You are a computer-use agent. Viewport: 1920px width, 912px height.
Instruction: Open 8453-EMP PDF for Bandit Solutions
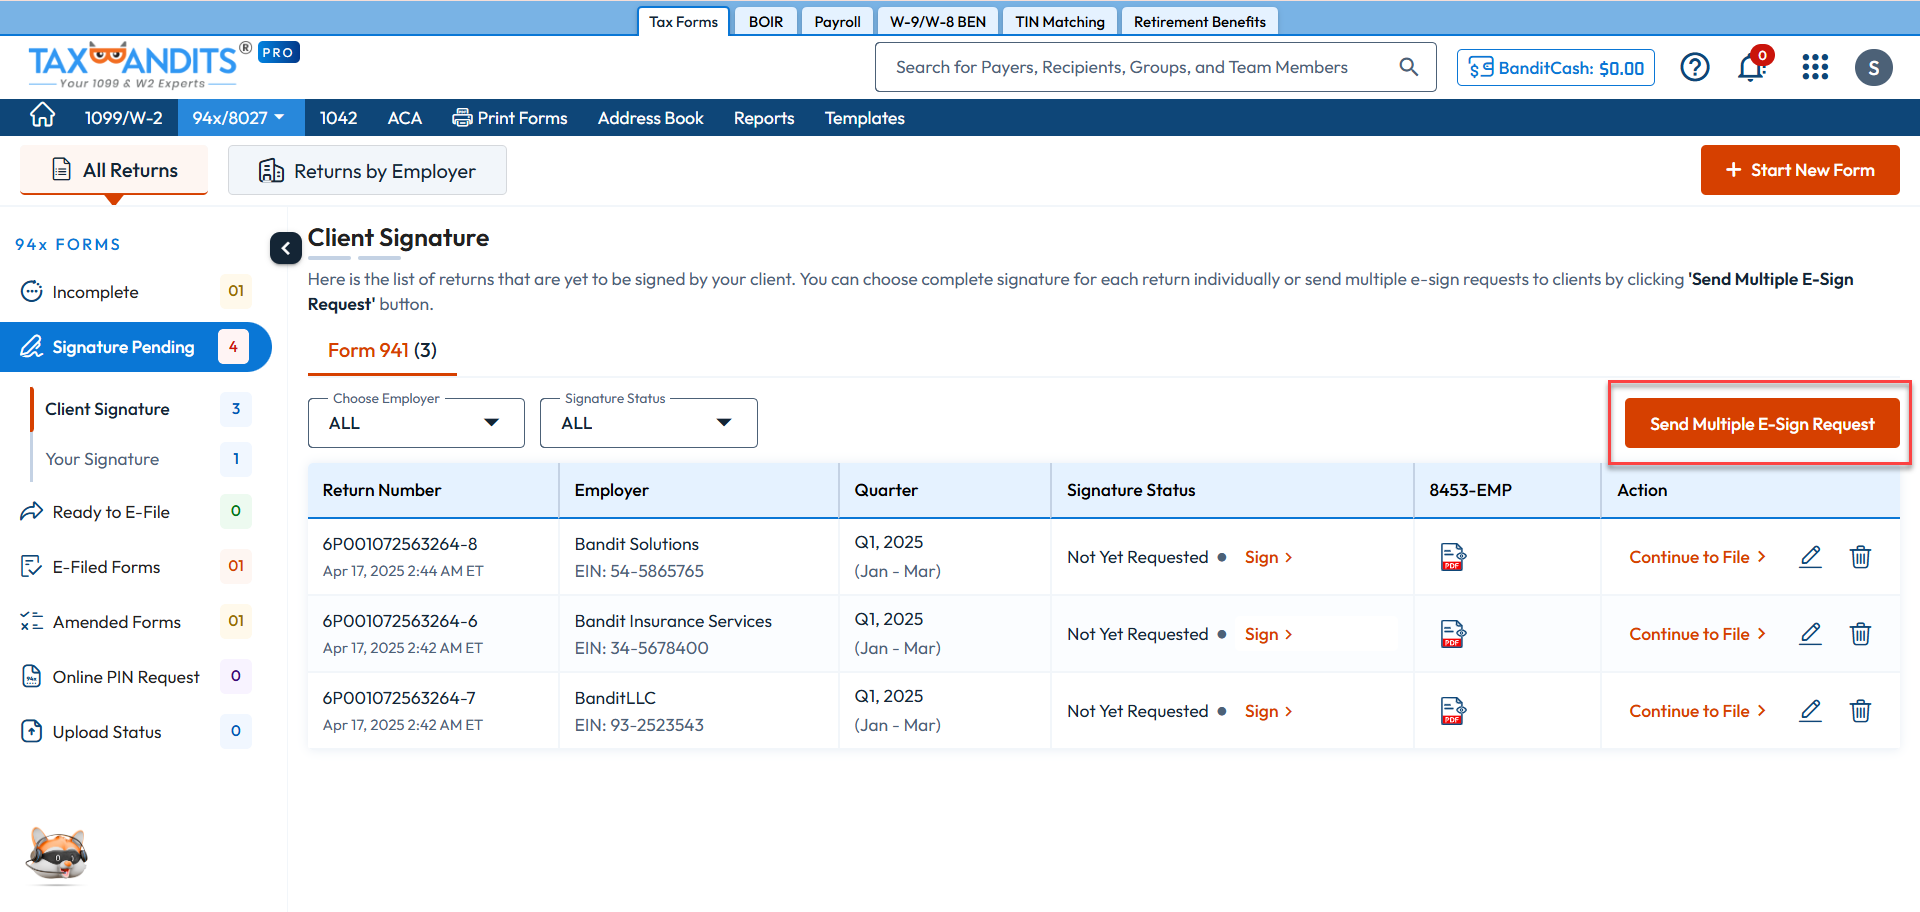(x=1453, y=557)
